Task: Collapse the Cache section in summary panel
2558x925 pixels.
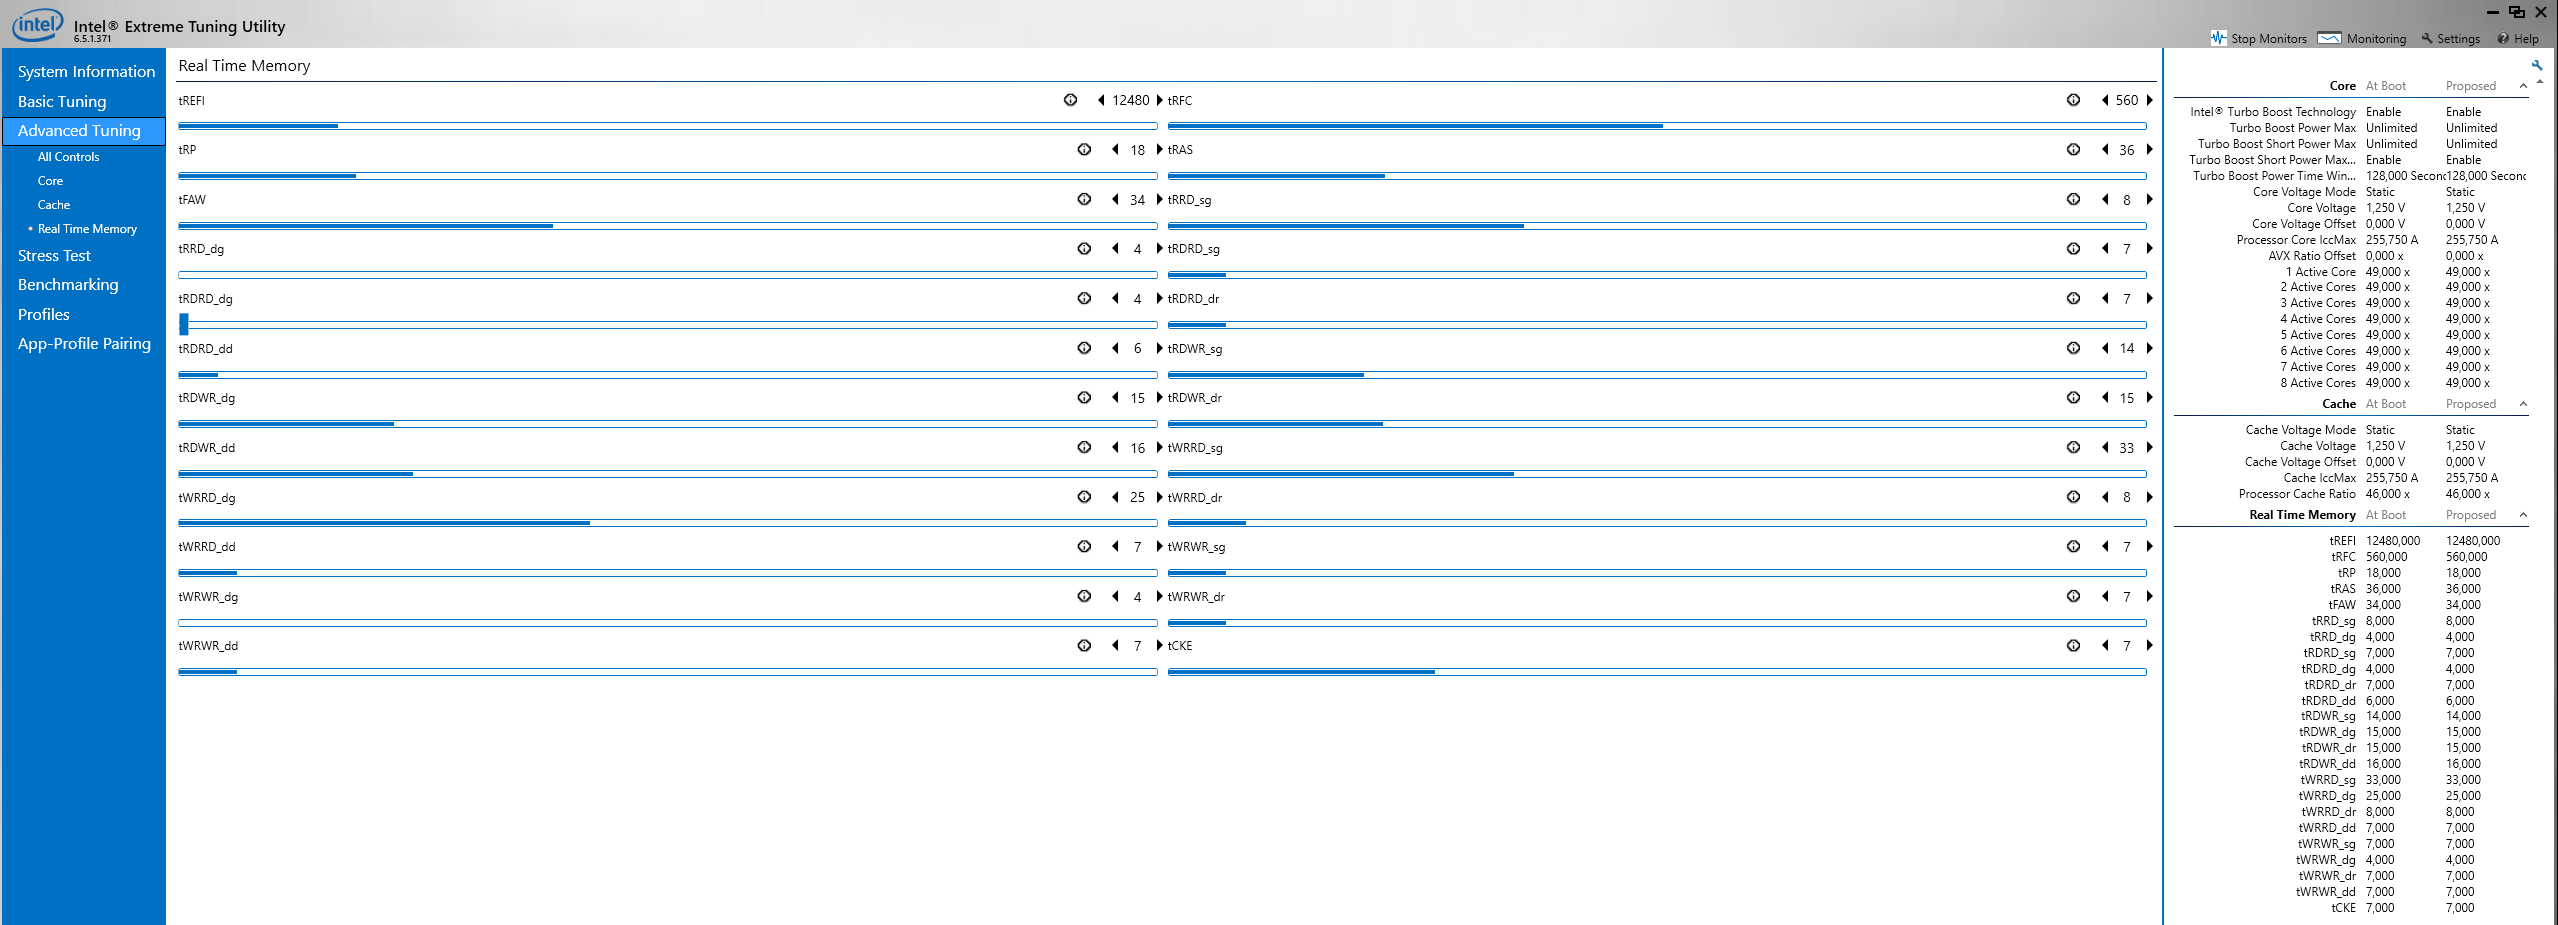Action: point(2523,404)
